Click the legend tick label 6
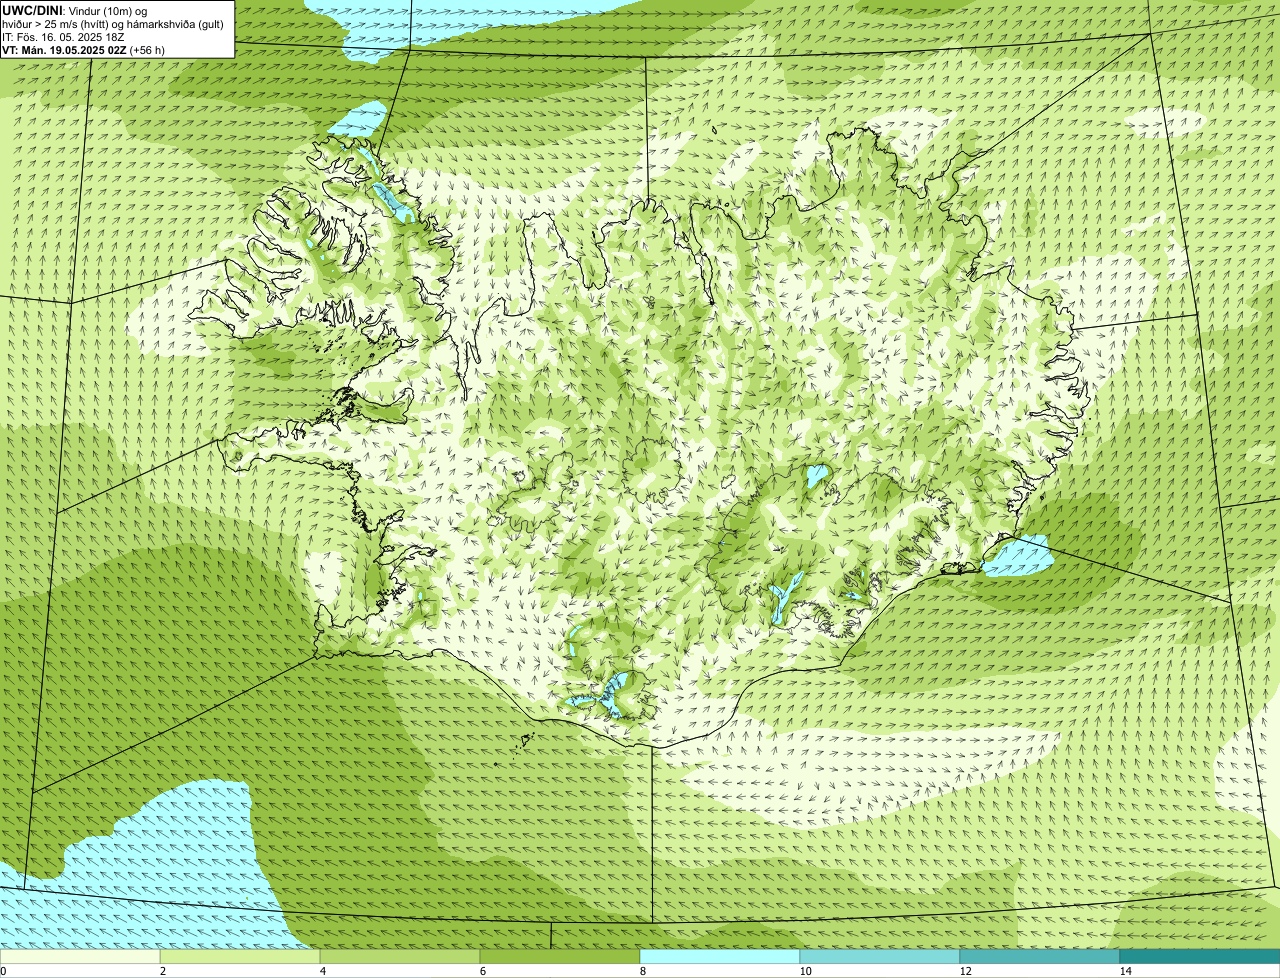 click(482, 971)
